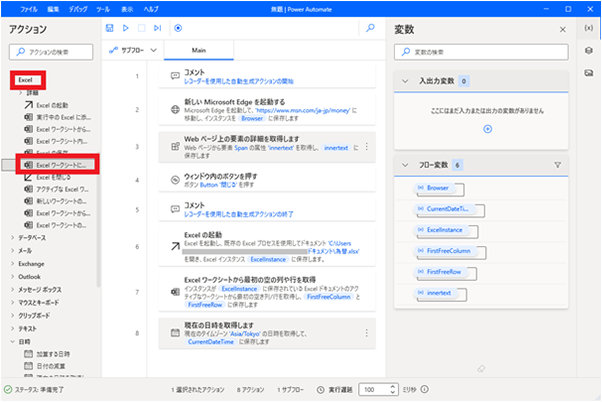Collapse the 日時 category
The width and height of the screenshot is (602, 402).
(13, 341)
